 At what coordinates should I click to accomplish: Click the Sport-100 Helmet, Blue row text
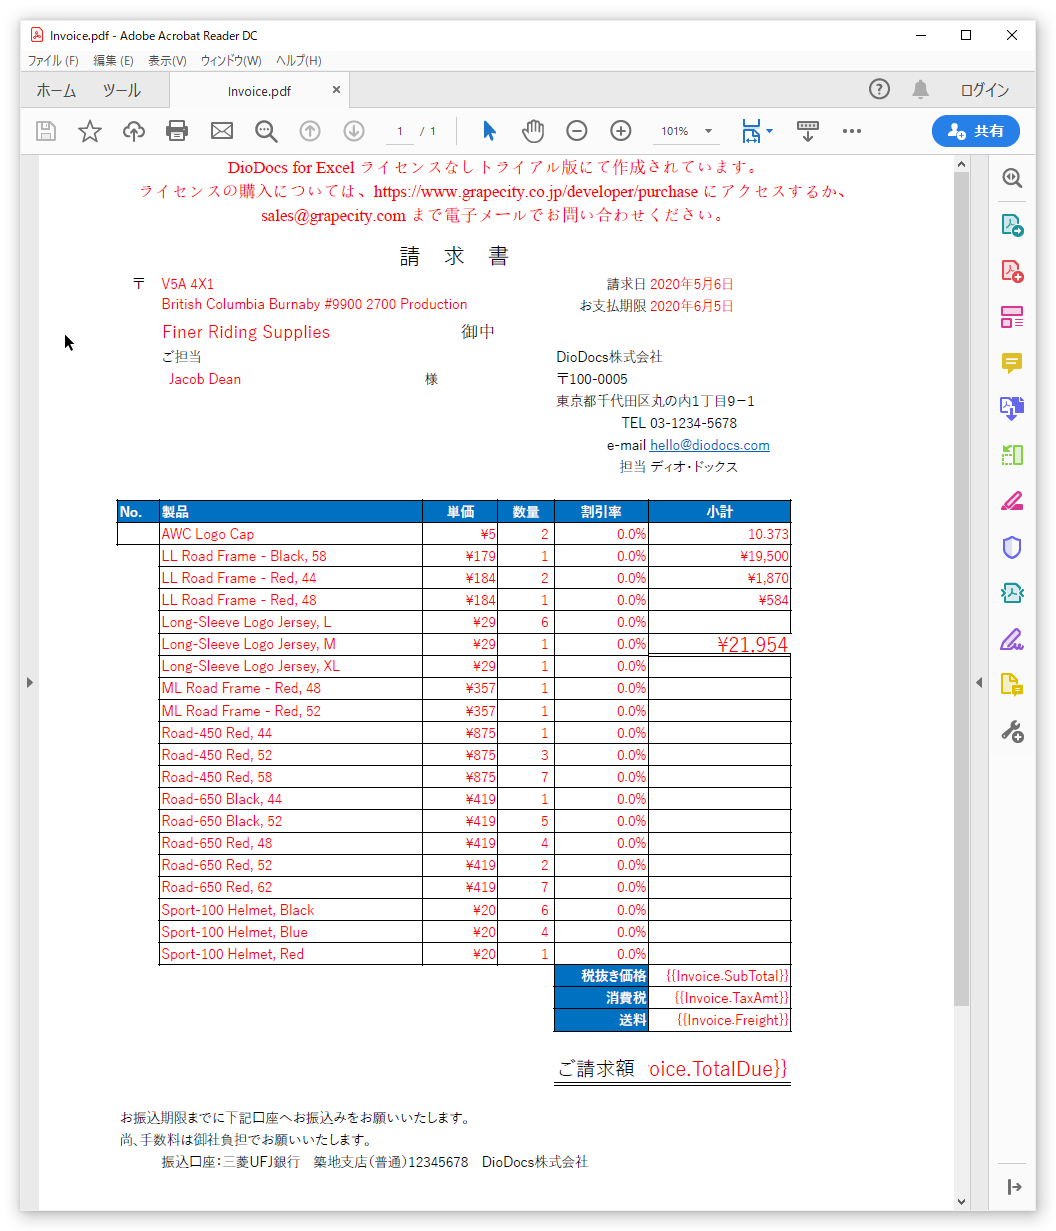pyautogui.click(x=235, y=932)
